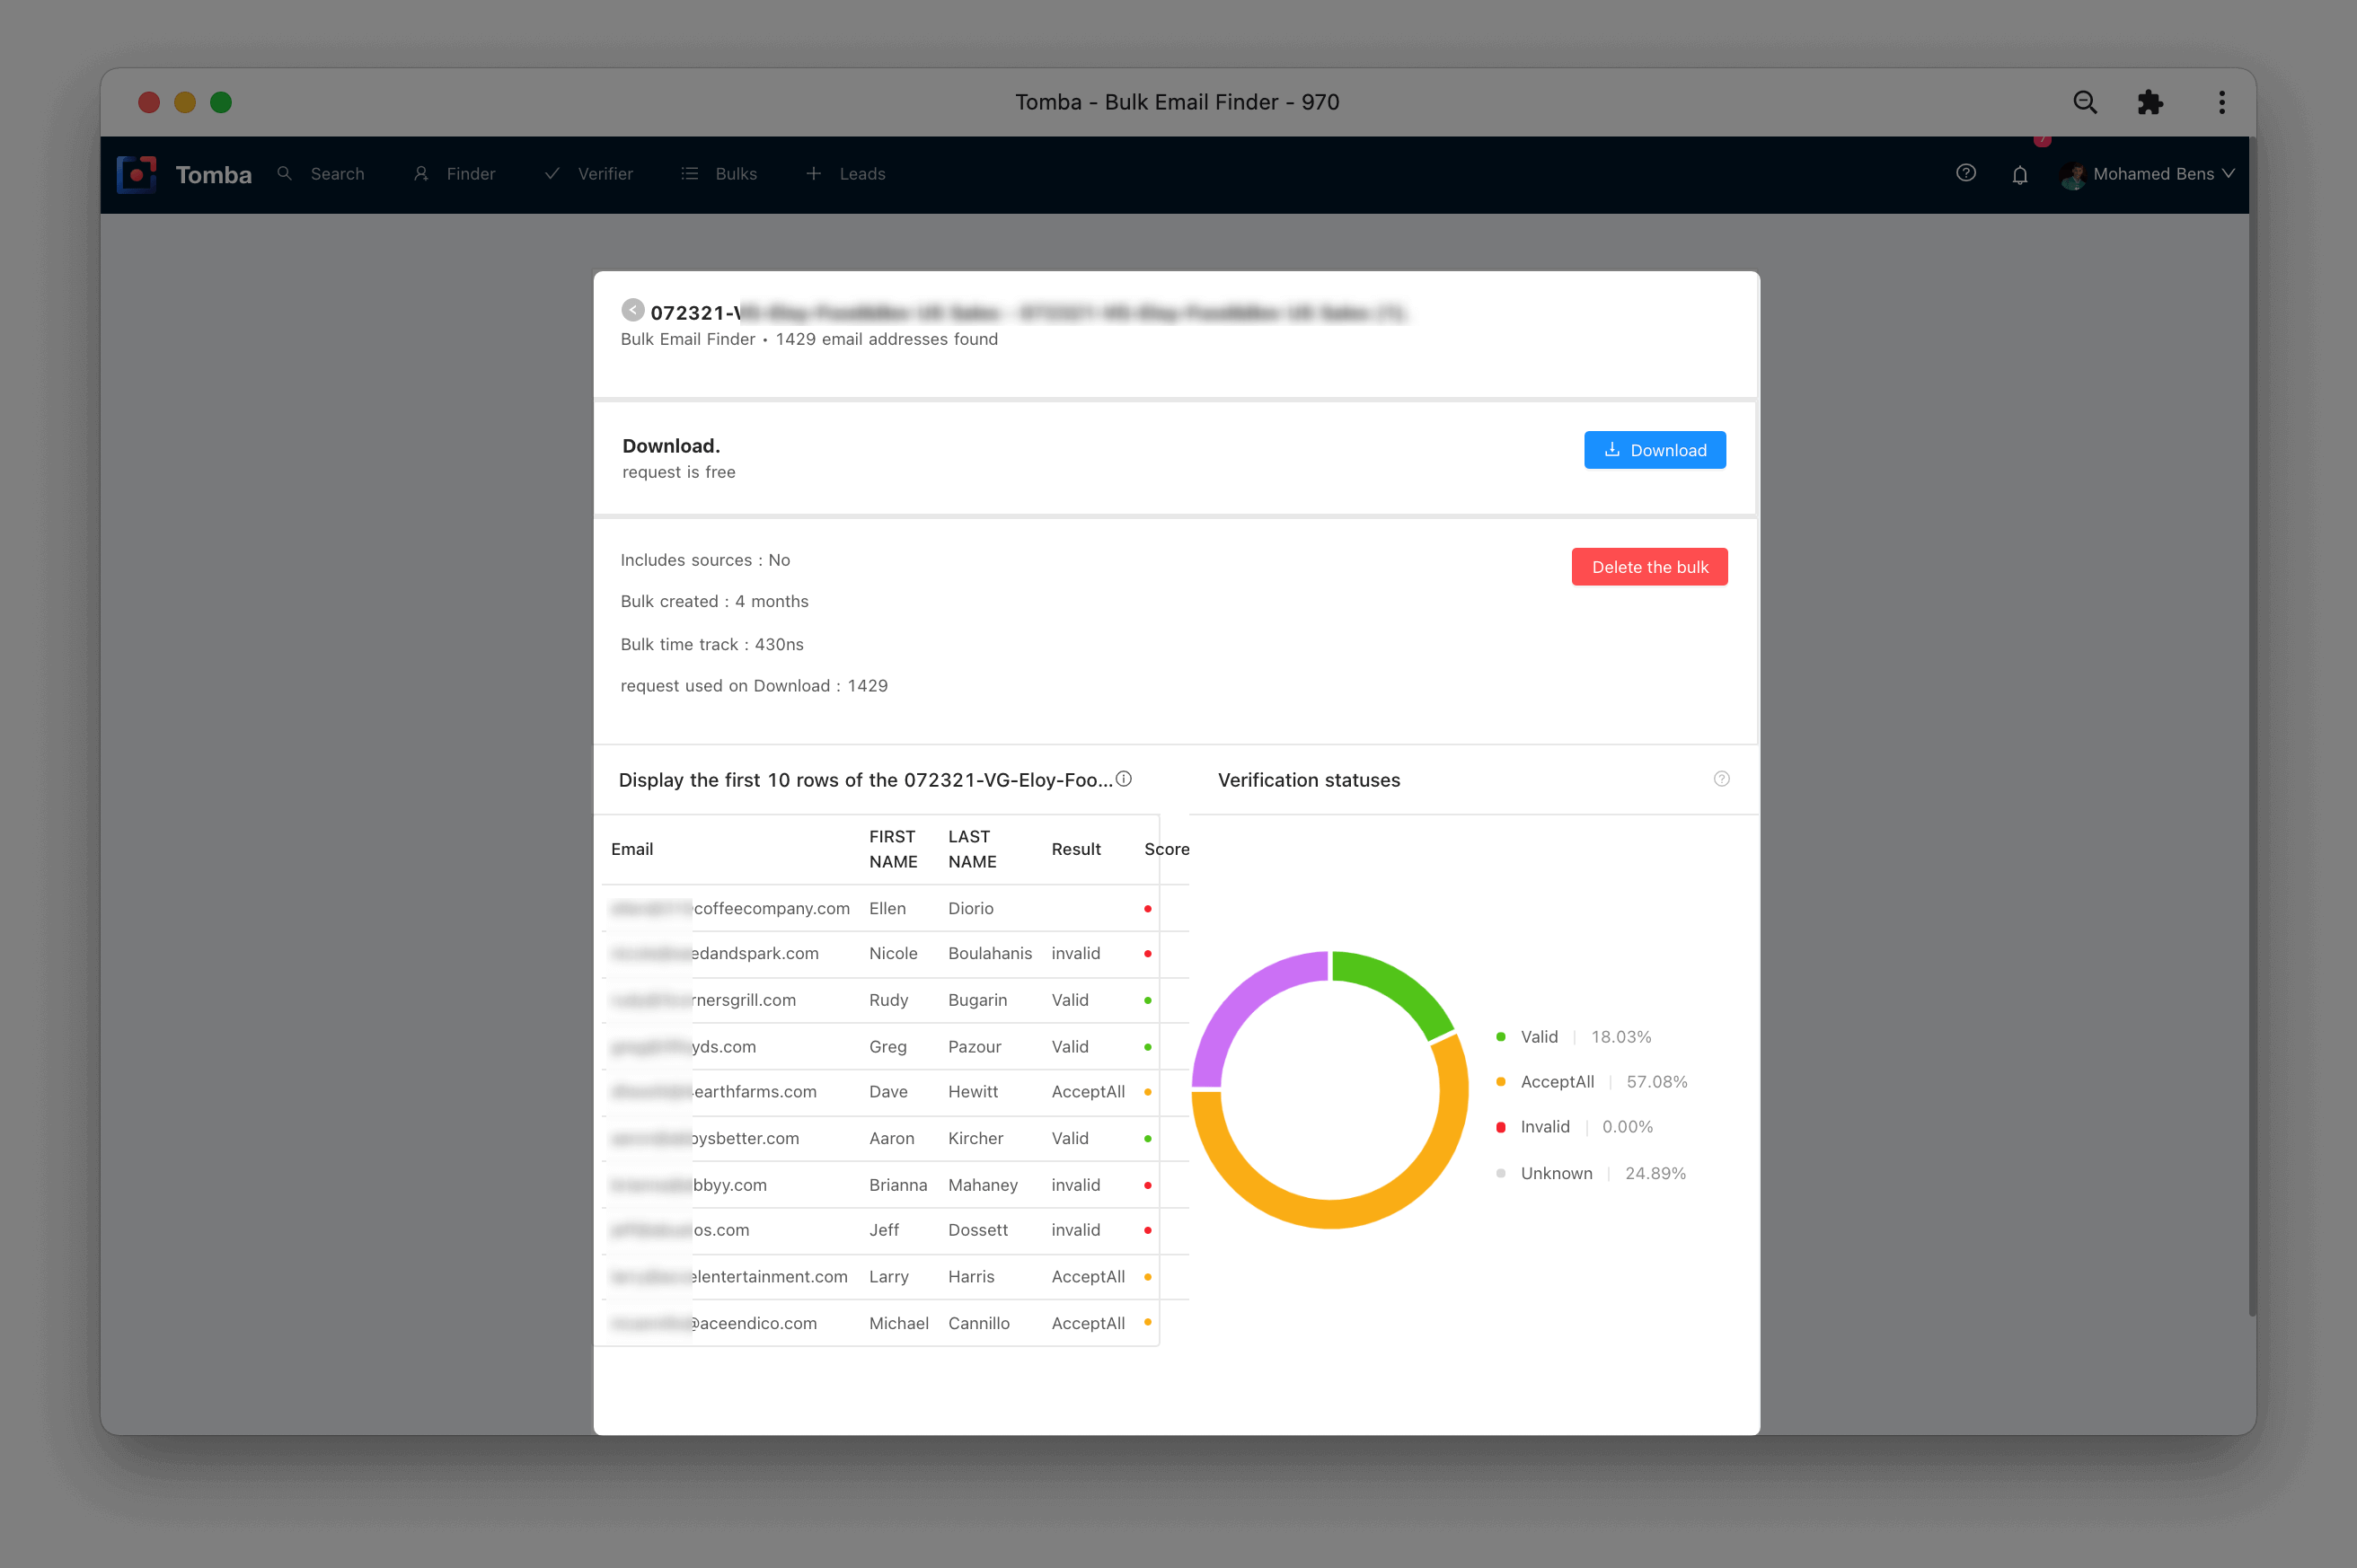This screenshot has height=1568, width=2357.
Task: Click the user avatar picture
Action: coord(2072,175)
